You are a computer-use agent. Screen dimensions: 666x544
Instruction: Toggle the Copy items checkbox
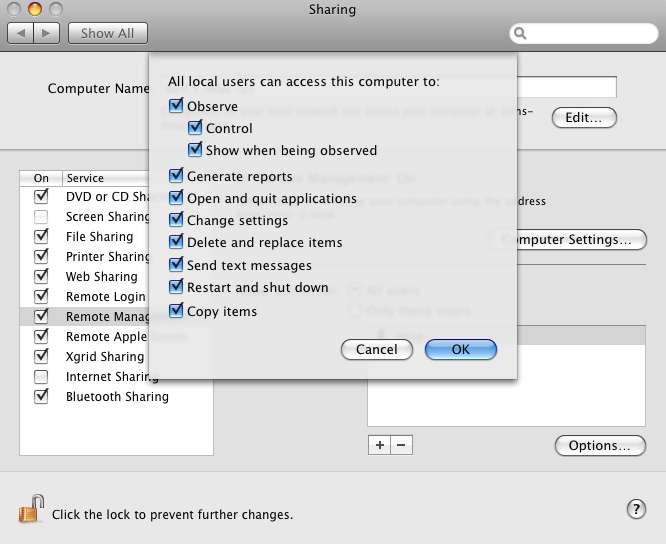[x=176, y=310]
